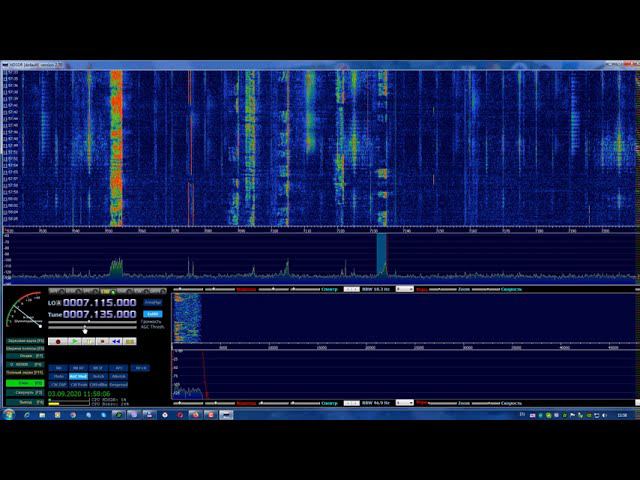The image size is (640, 480).
Task: Click the upper averaging input field near RBW
Action: pos(351,289)
